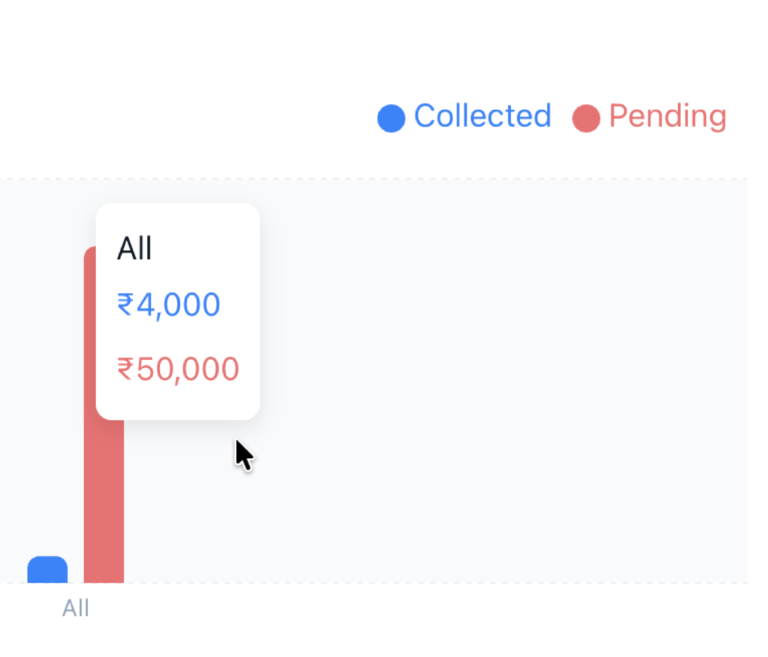The width and height of the screenshot is (768, 657).
Task: Click the blue Collected legend dot
Action: coord(391,118)
